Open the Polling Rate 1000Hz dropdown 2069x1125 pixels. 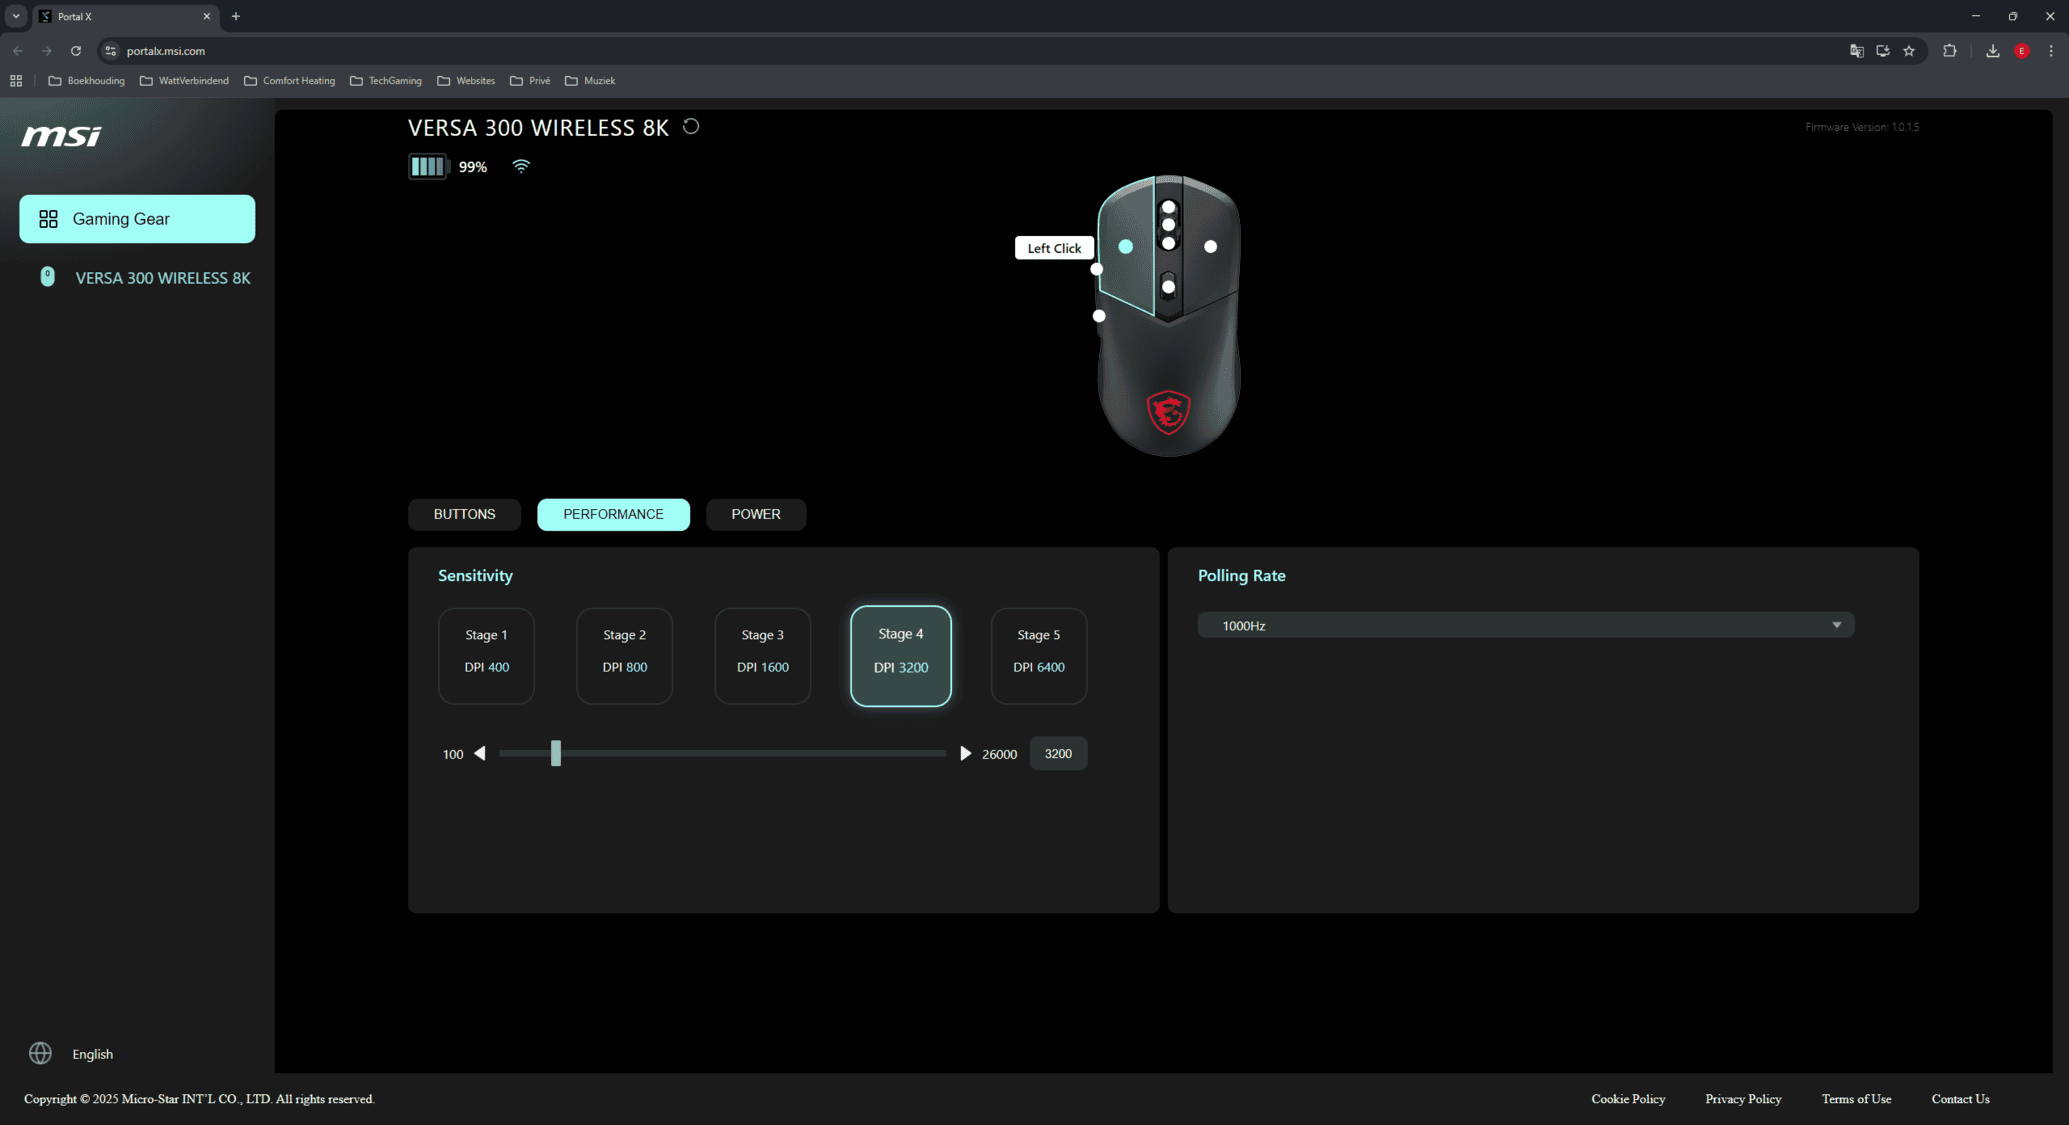[x=1525, y=626]
